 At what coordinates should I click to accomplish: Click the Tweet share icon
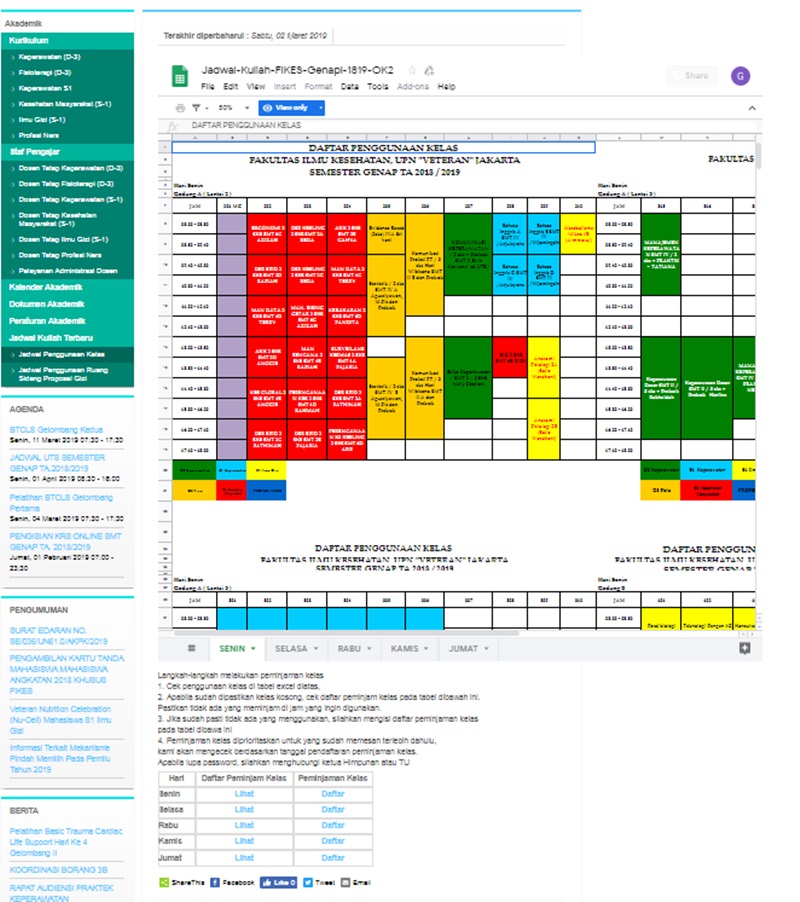306,883
